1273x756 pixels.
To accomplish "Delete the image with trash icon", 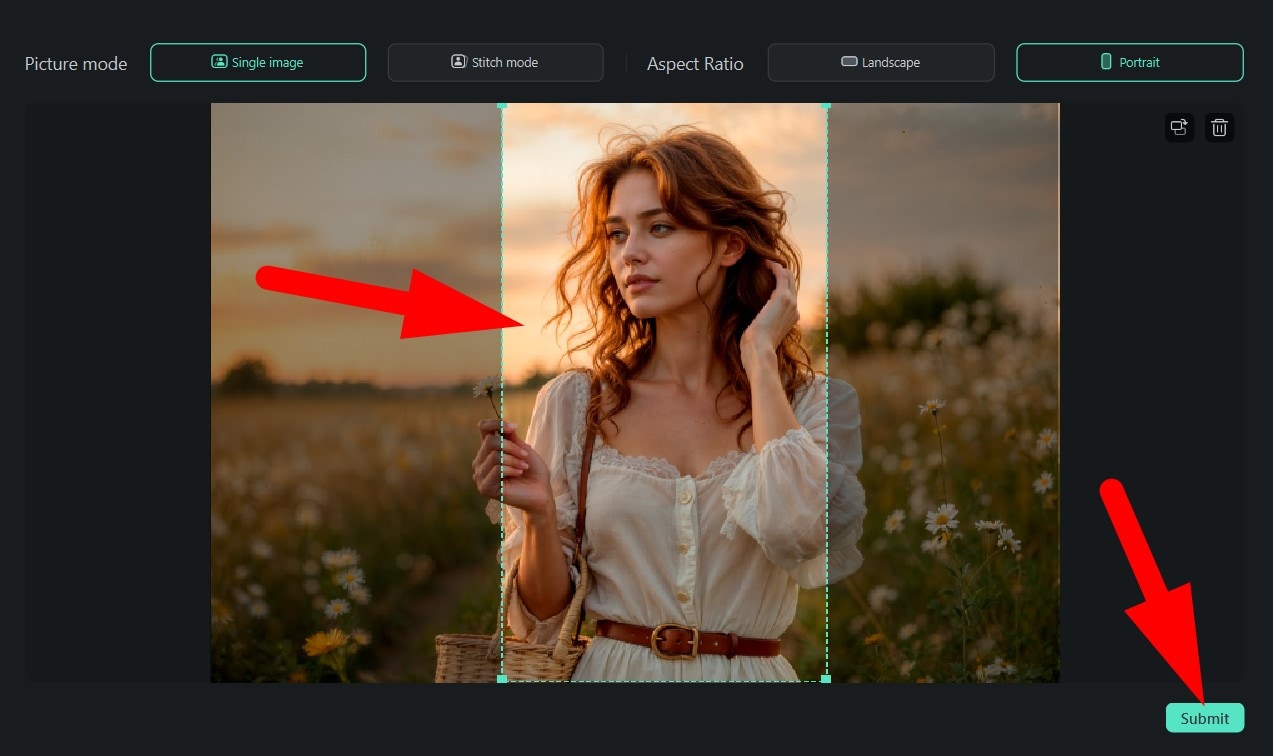I will pos(1219,127).
